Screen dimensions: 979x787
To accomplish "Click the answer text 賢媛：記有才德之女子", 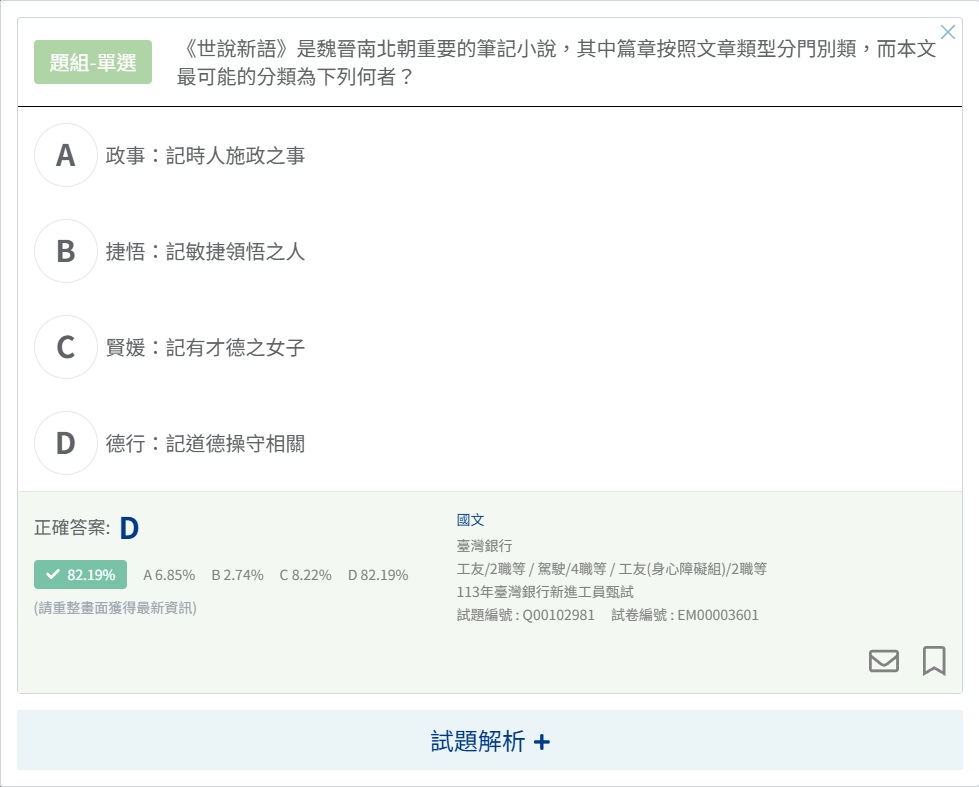I will (205, 348).
